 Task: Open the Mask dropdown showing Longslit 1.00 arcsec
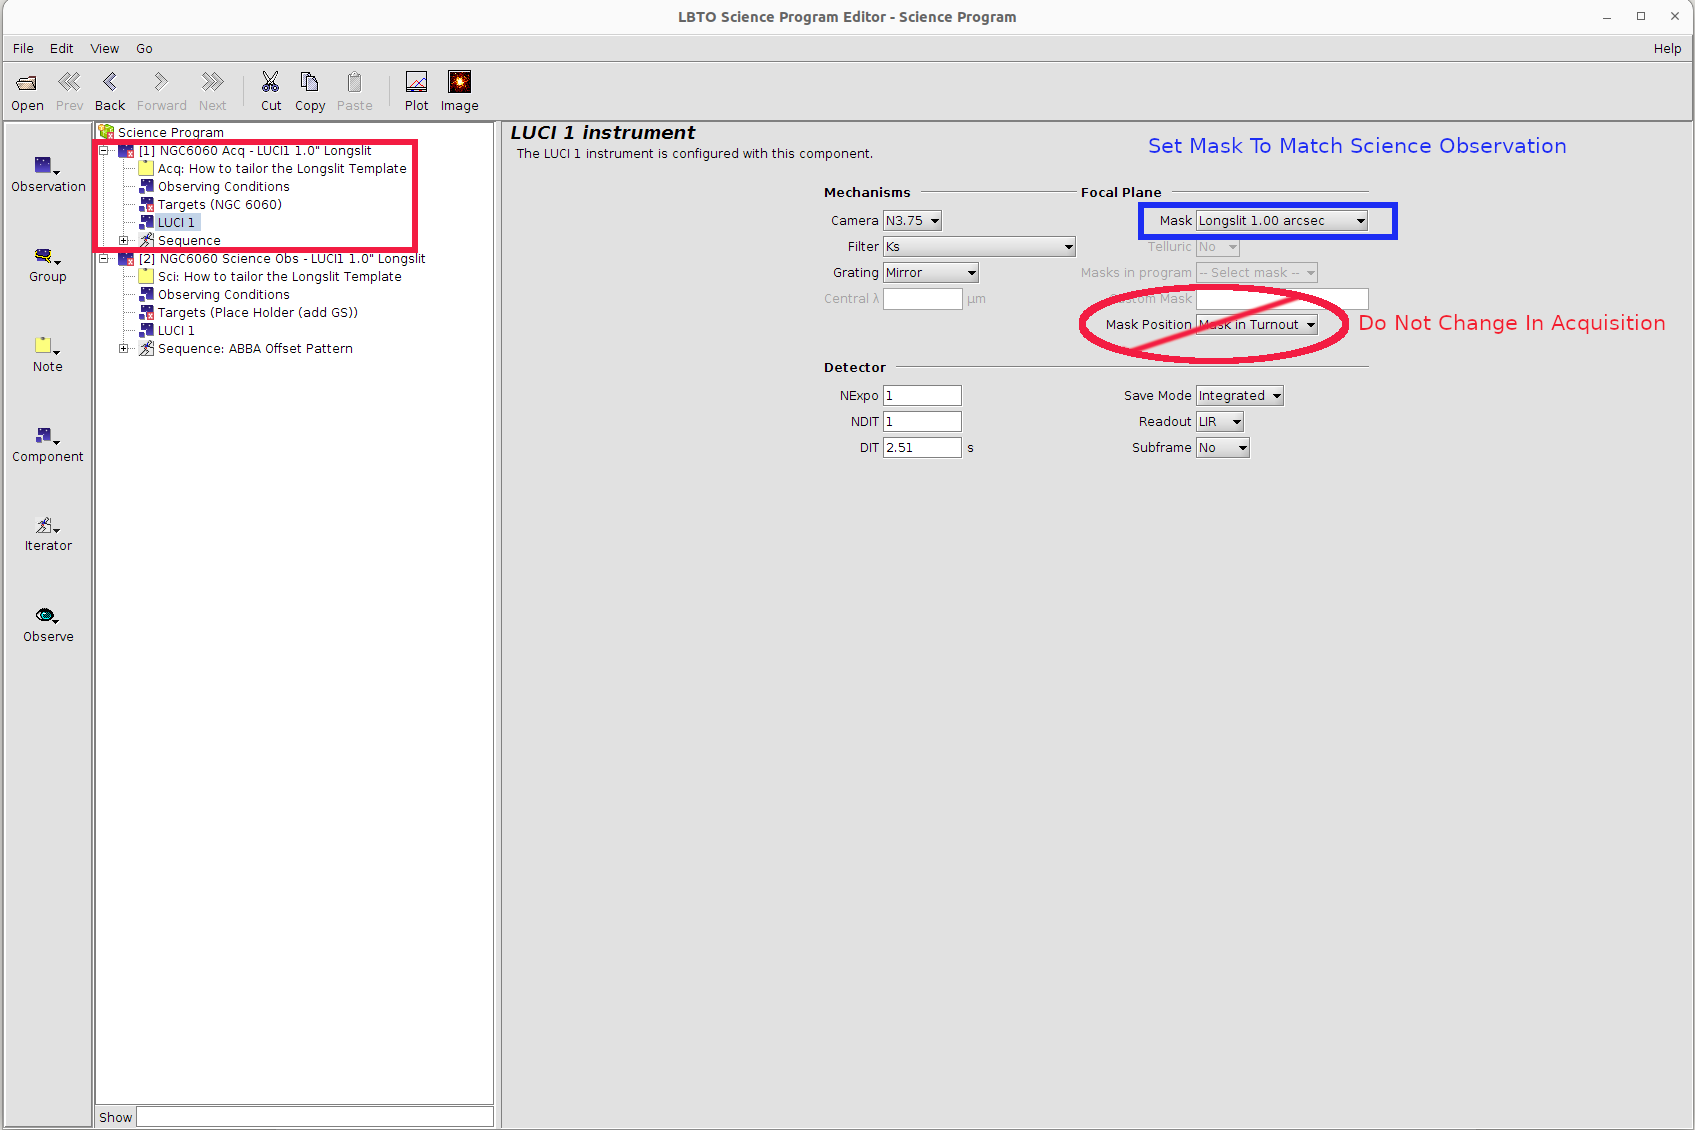[x=1282, y=221]
